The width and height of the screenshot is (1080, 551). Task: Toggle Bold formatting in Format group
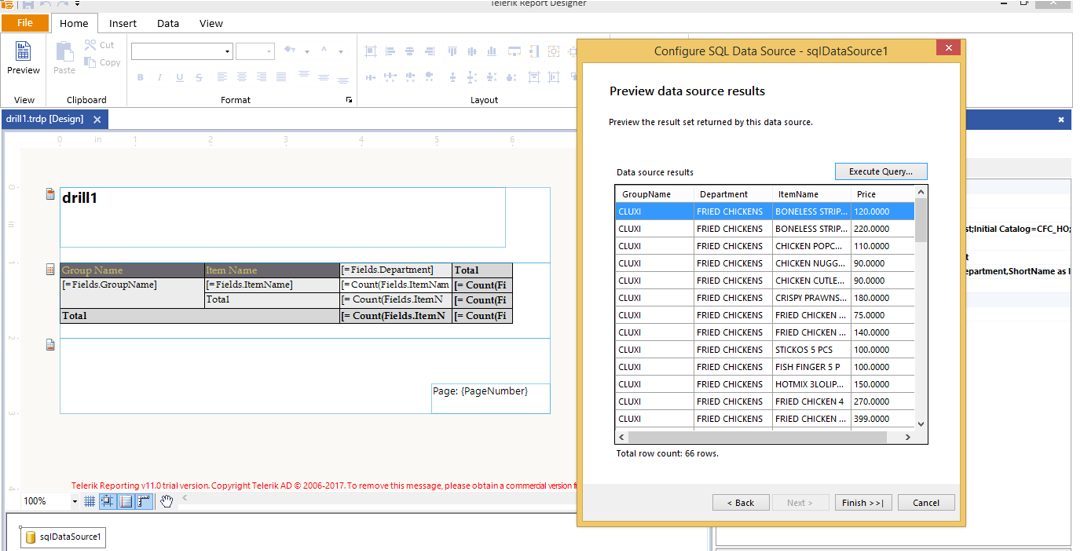(x=141, y=77)
